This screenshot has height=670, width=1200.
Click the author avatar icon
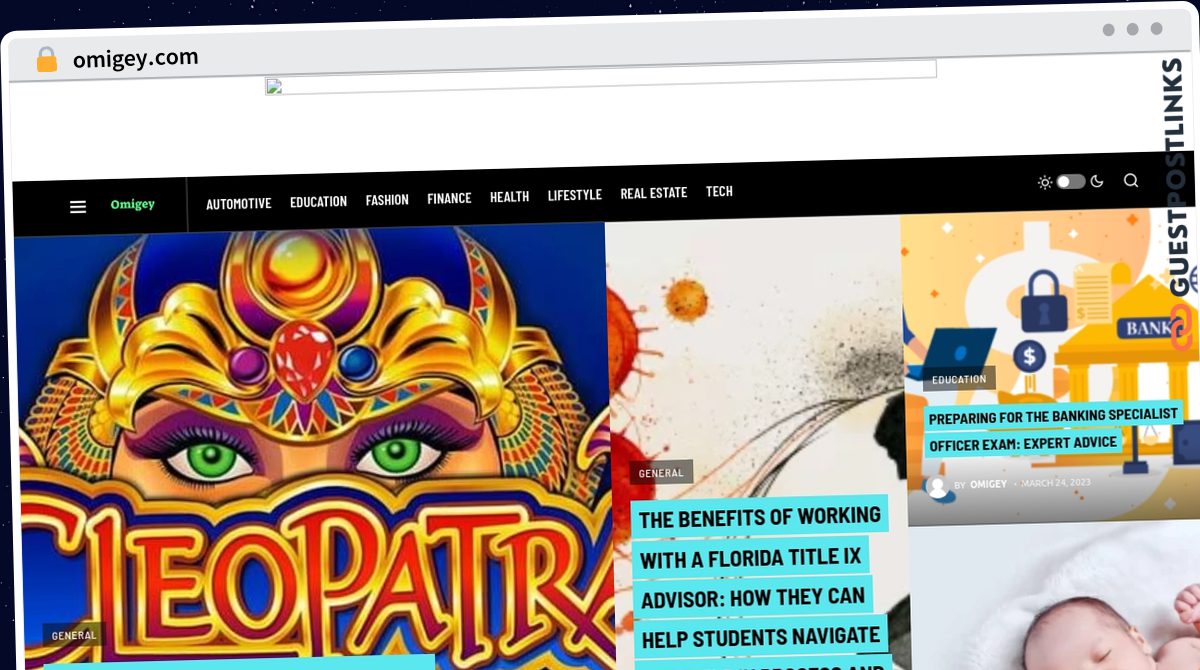click(938, 486)
